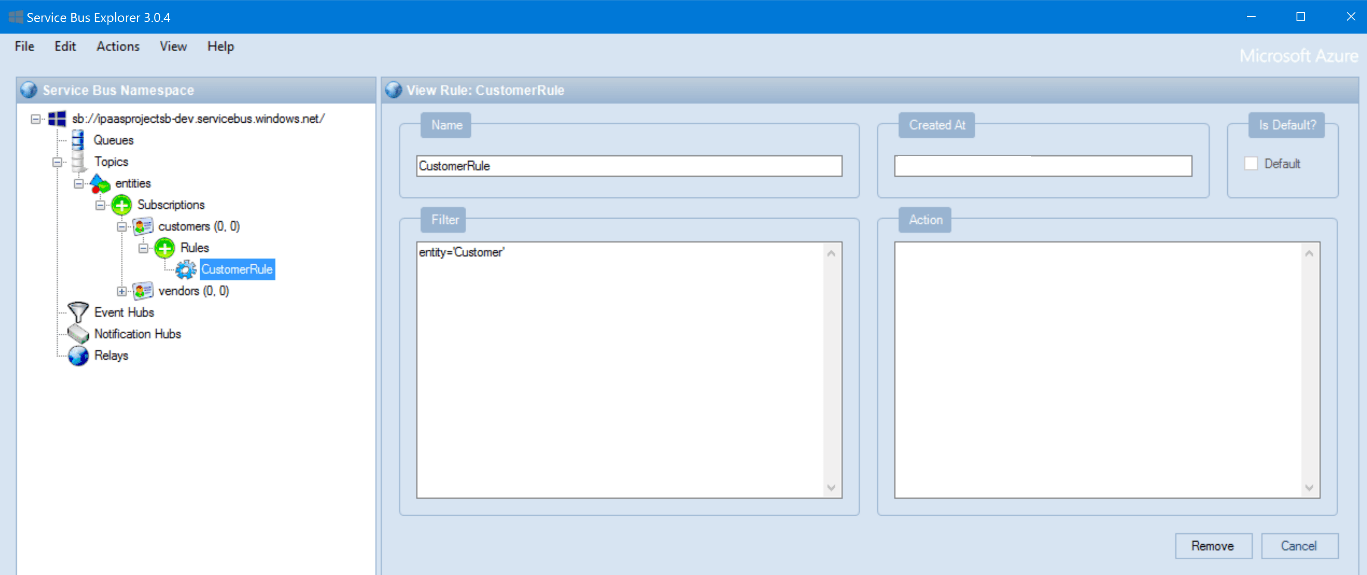Click the Filter box scroll down arrow
1367x575 pixels.
(832, 488)
